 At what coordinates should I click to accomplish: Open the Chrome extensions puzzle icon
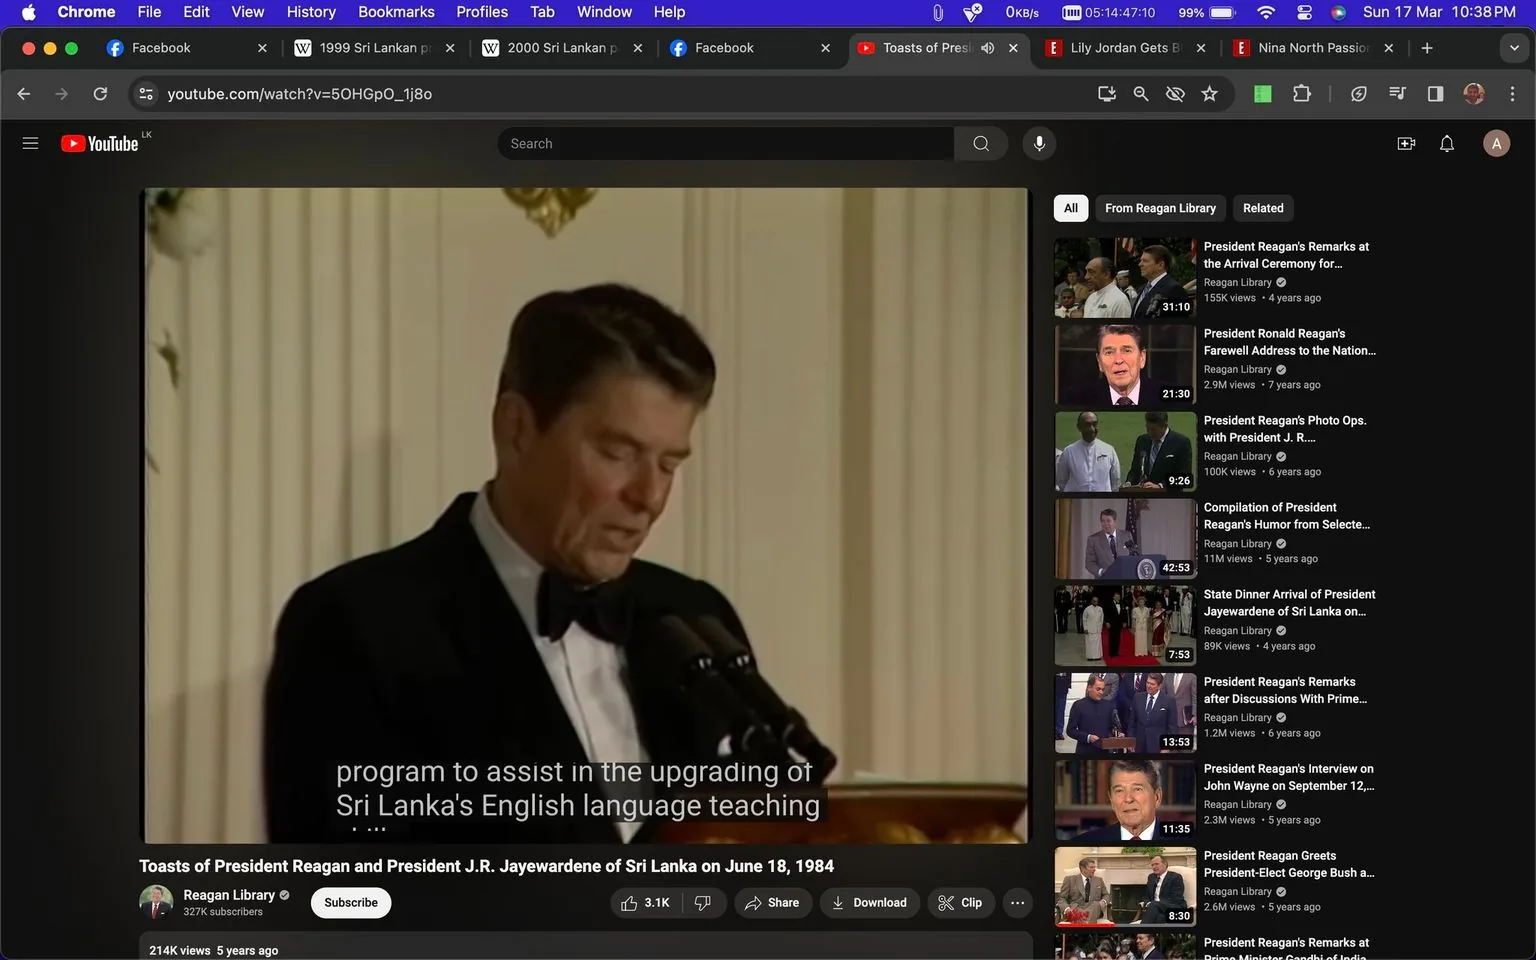coord(1302,93)
